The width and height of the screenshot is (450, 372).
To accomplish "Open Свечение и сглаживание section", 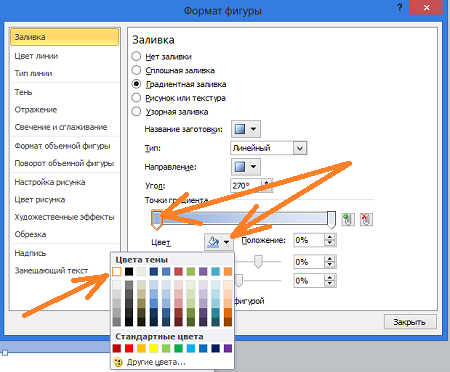I will [61, 127].
